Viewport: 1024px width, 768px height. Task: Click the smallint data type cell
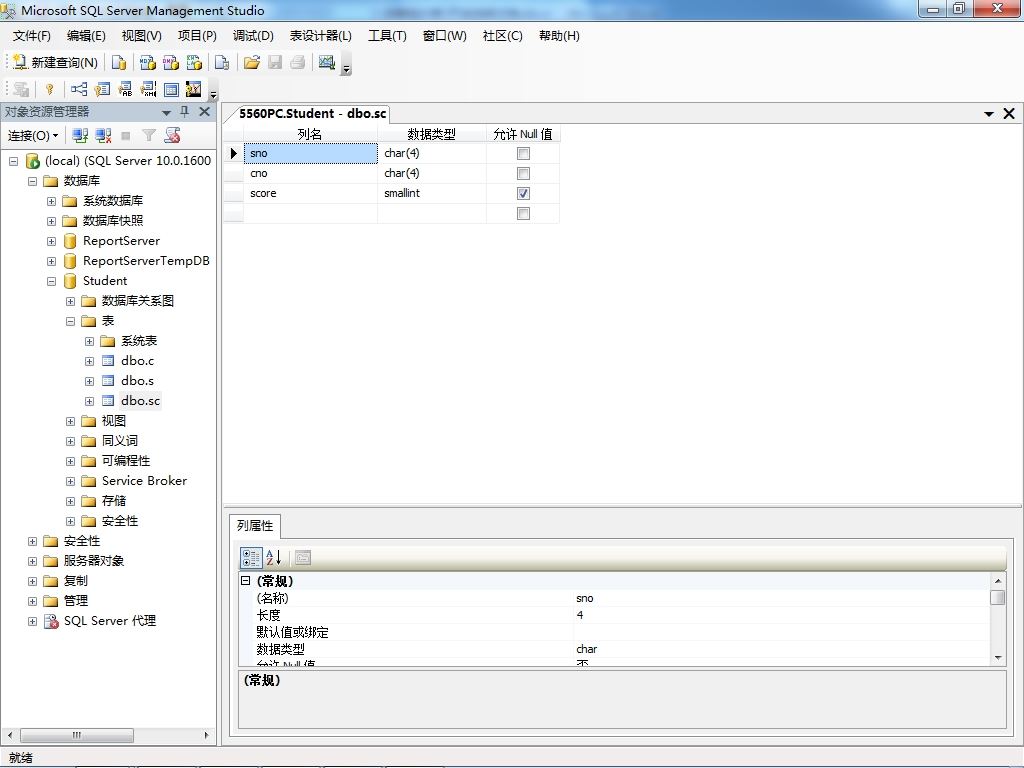coord(432,193)
